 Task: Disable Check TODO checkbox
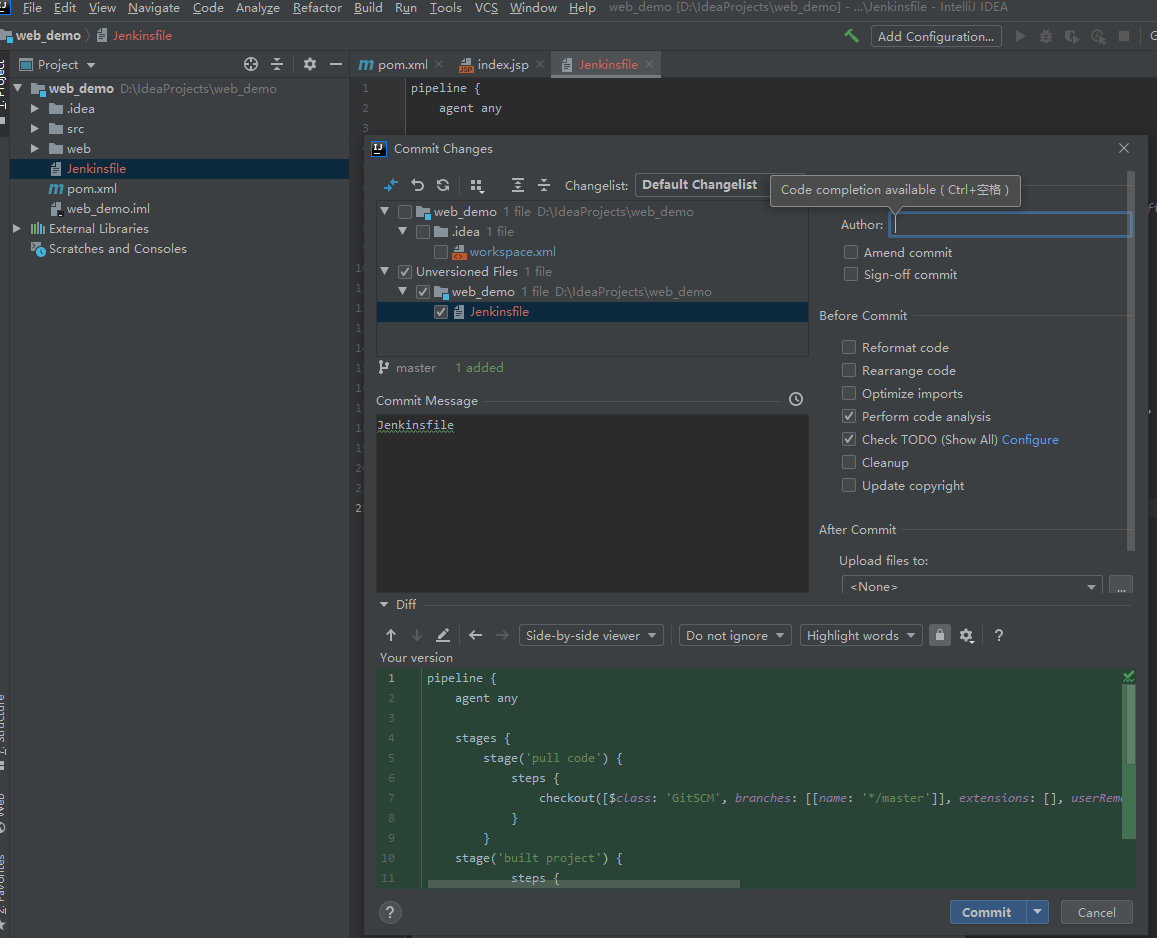point(849,439)
